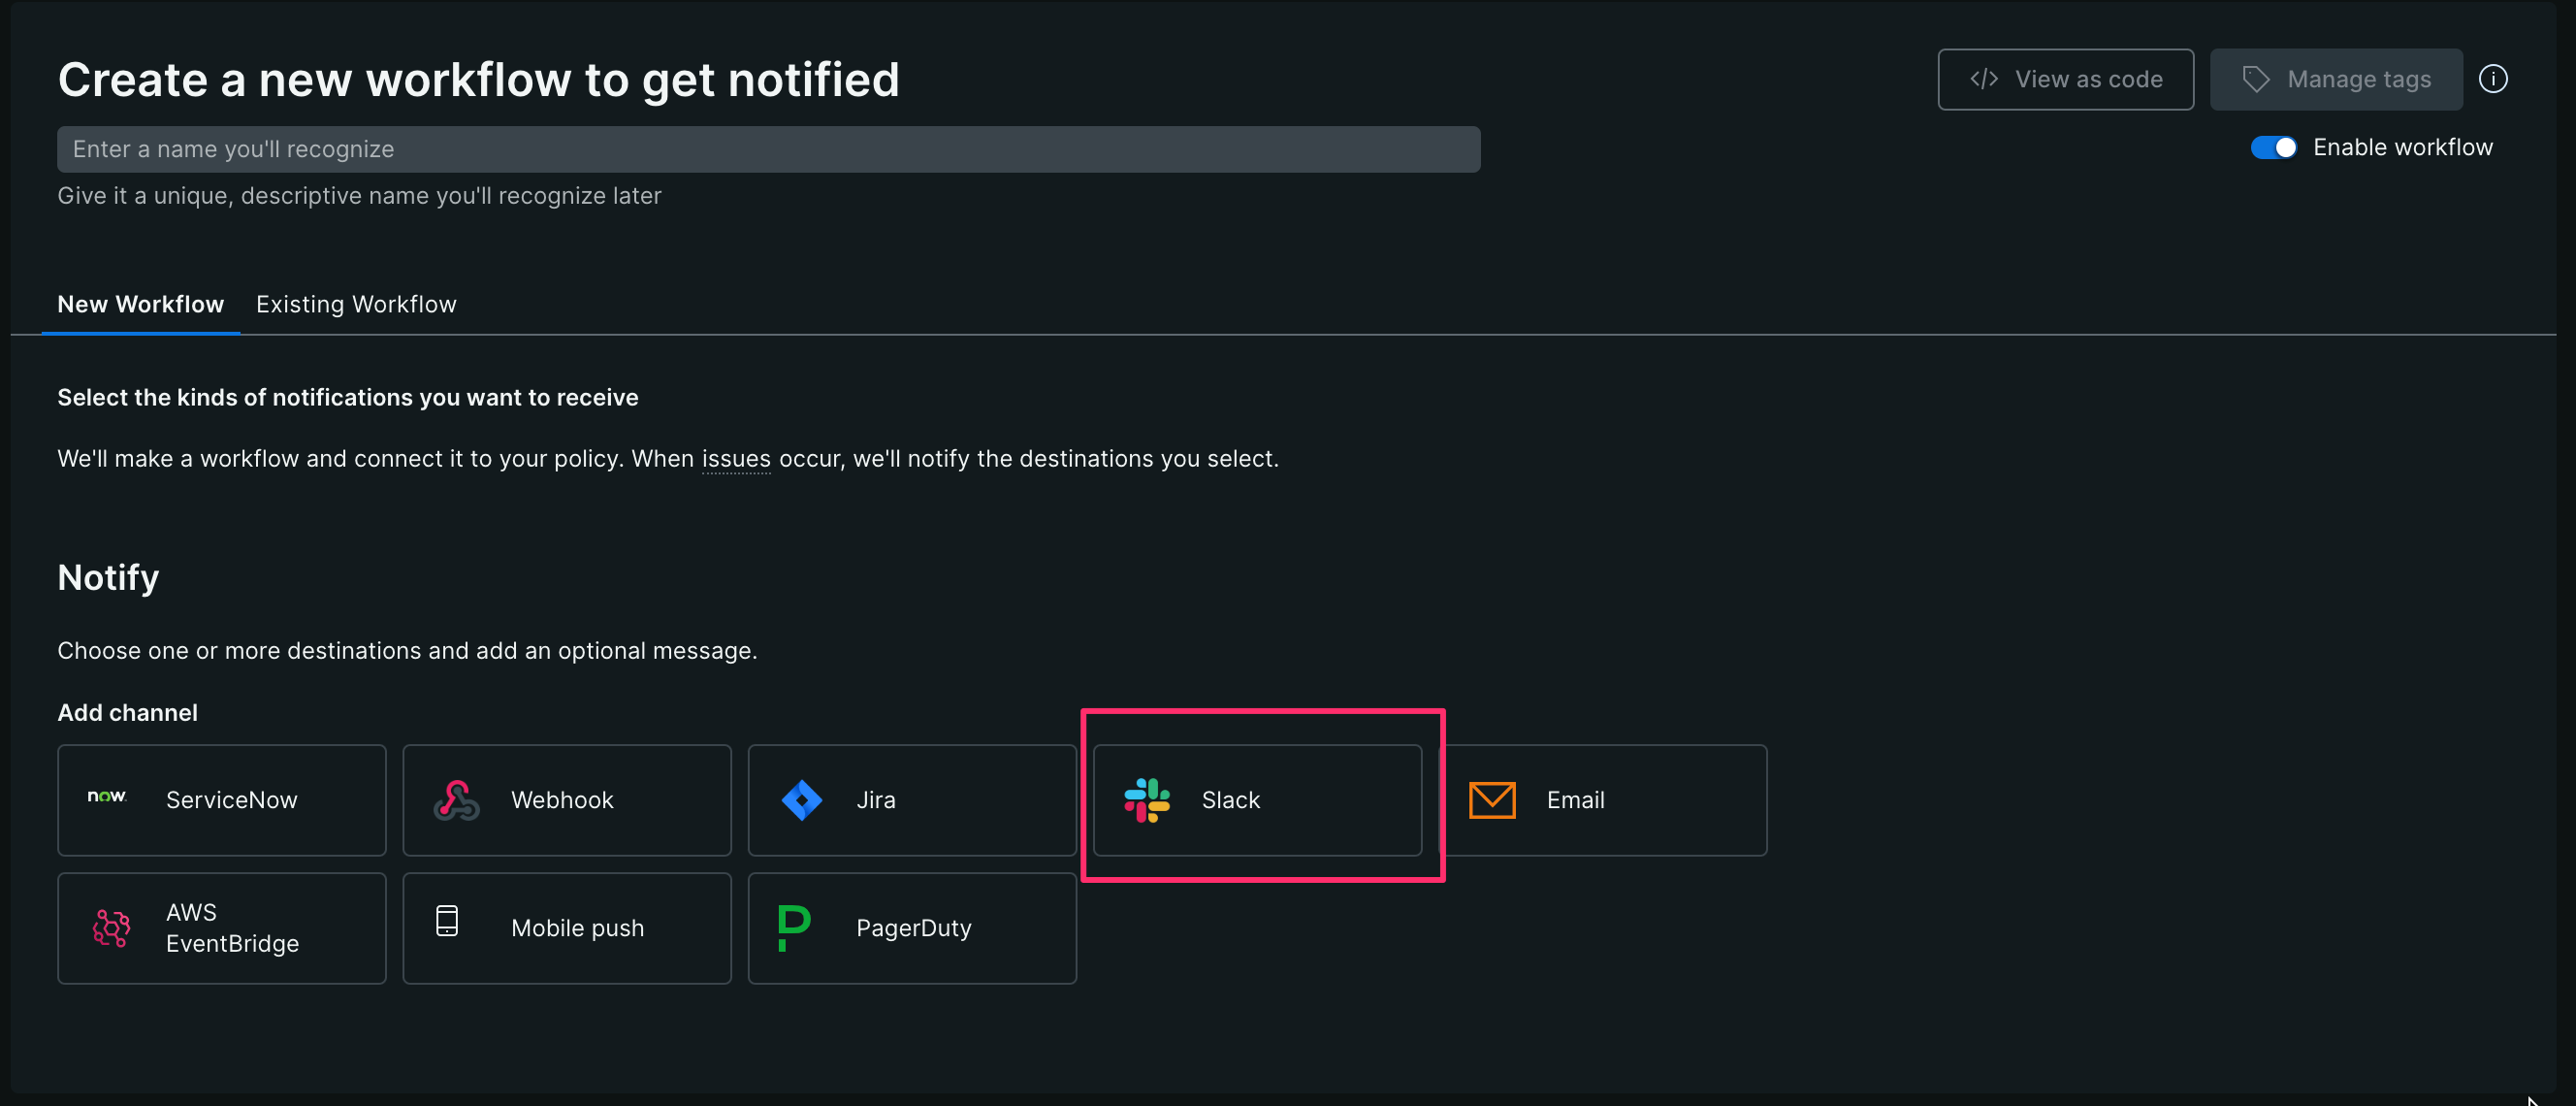Click the info icon near Manage tags
Screen dimensions: 2576x1106
[2494, 79]
